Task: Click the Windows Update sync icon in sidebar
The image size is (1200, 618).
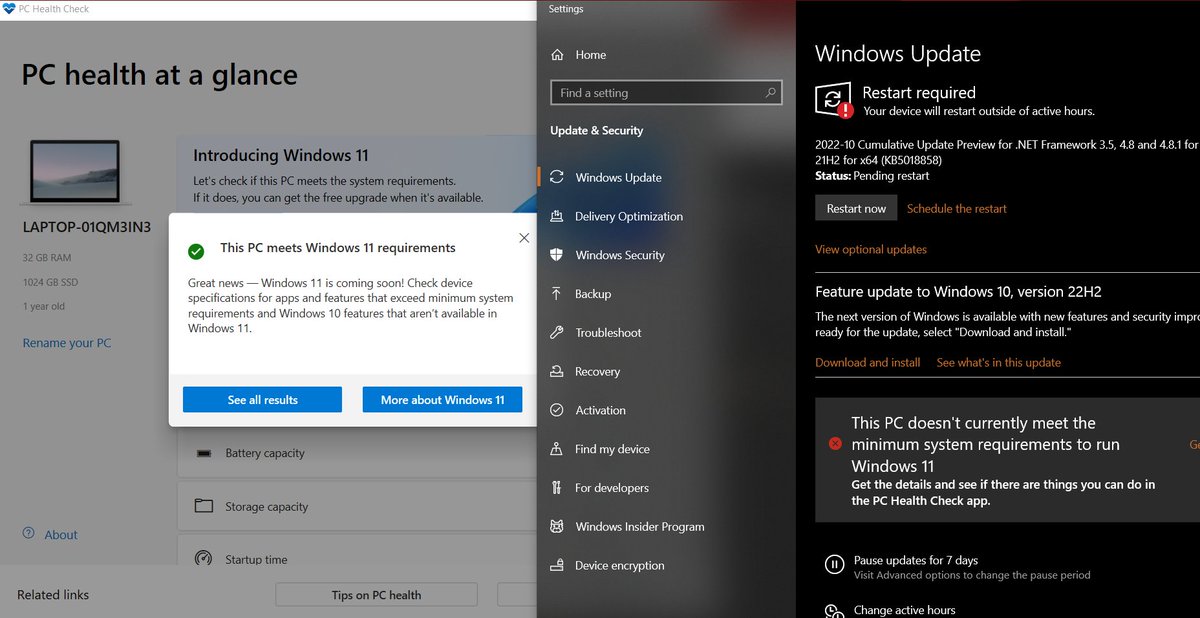Action: pyautogui.click(x=557, y=177)
